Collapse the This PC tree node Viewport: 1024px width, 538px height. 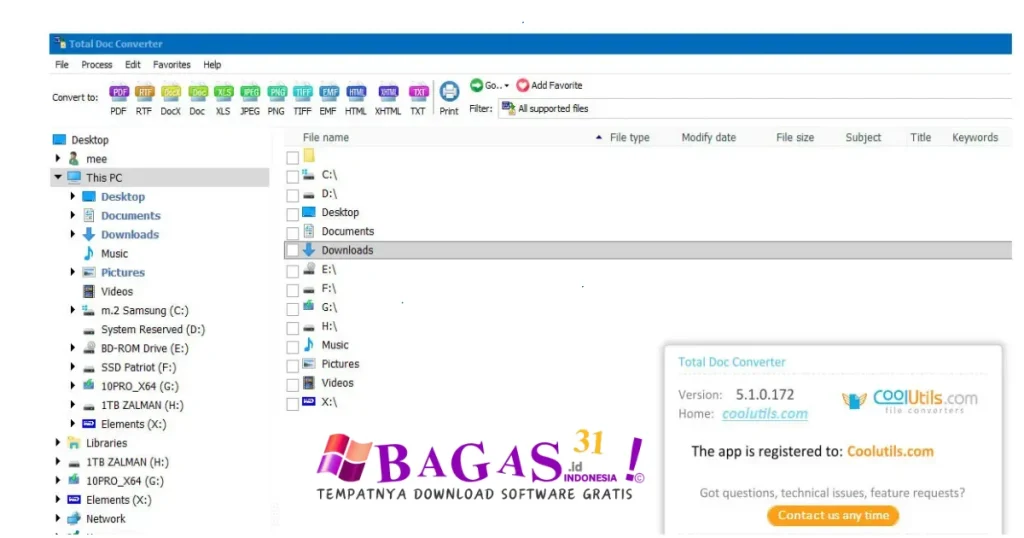pos(58,177)
